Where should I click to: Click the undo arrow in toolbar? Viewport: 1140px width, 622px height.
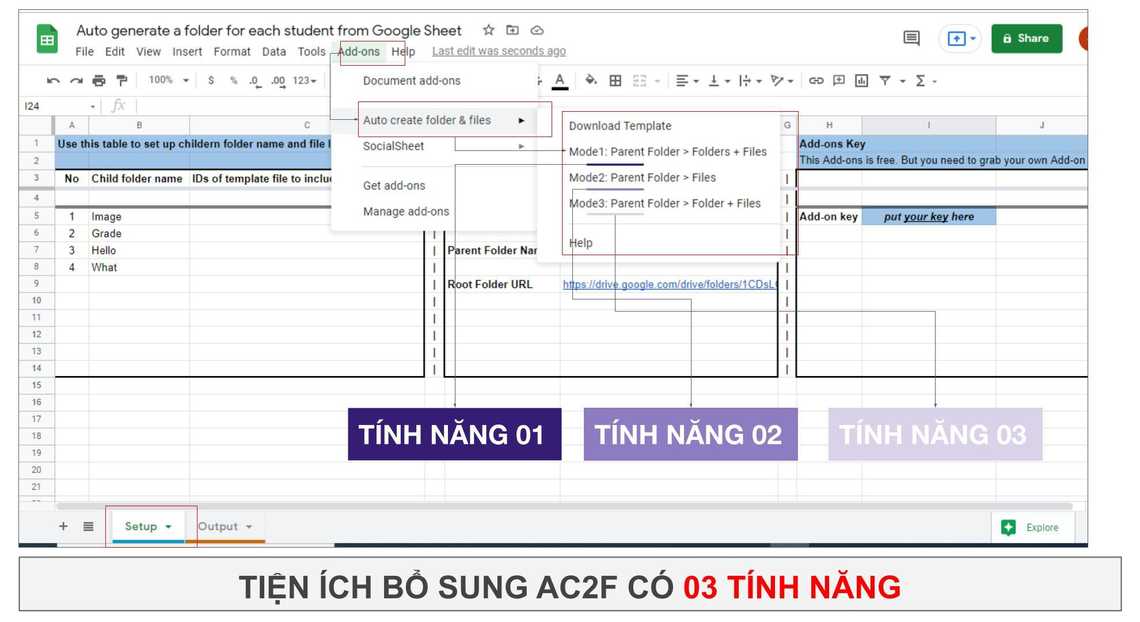[53, 81]
